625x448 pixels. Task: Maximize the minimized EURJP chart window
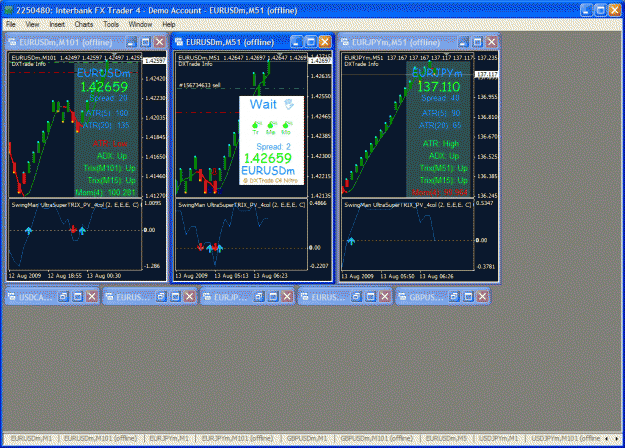click(x=273, y=297)
